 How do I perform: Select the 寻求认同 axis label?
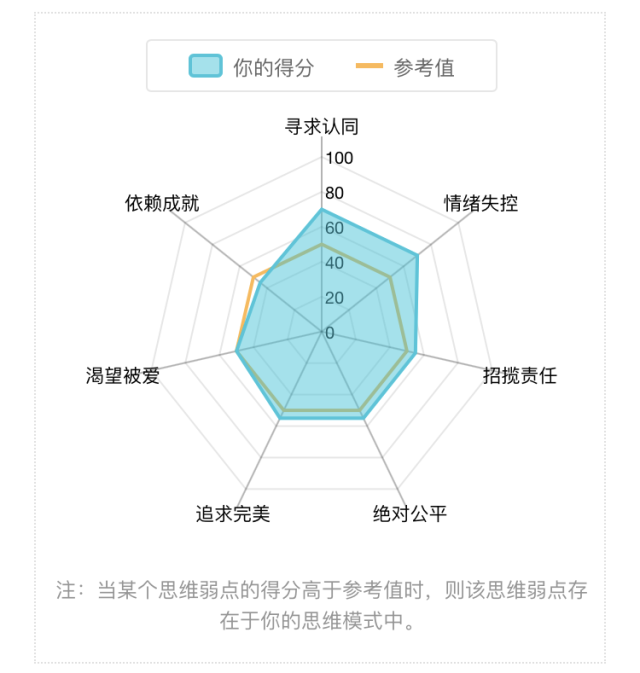pos(322,127)
